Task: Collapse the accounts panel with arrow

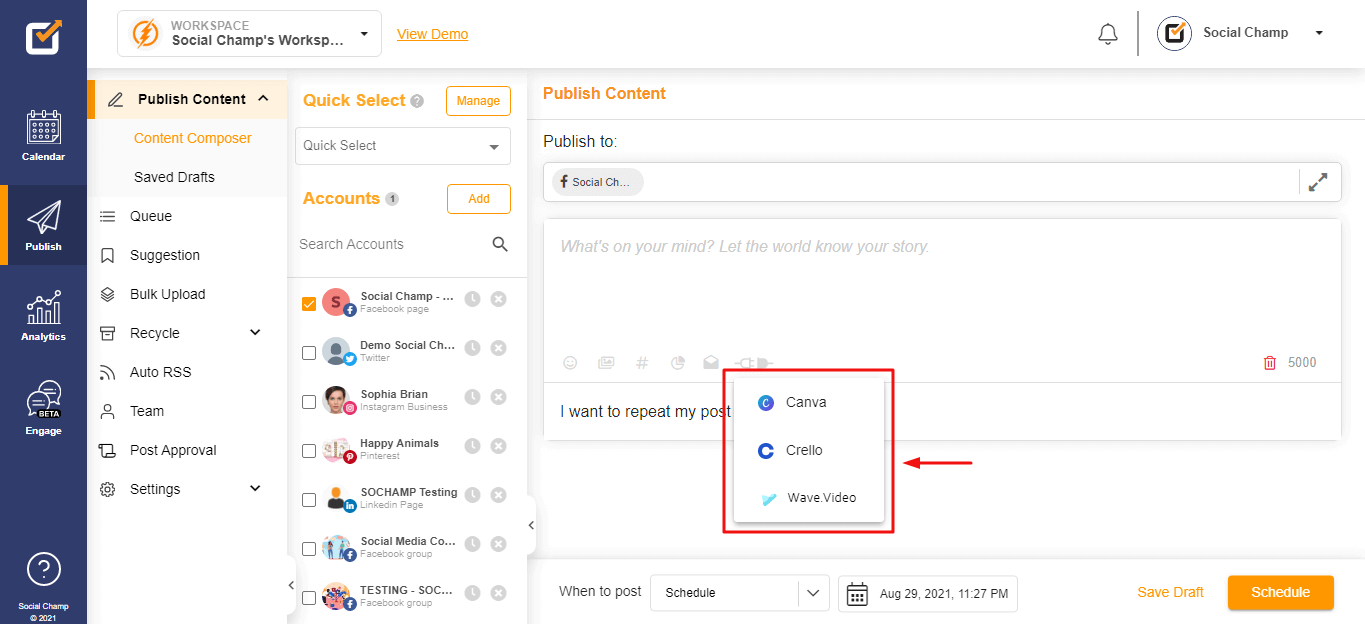Action: click(x=531, y=525)
